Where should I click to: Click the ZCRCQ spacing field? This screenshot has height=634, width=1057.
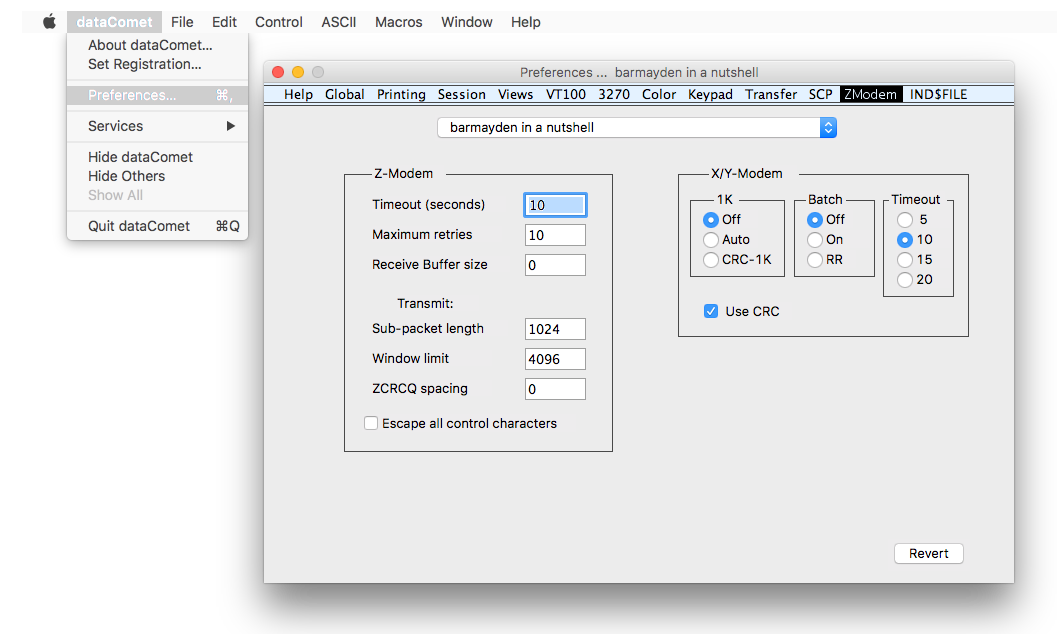(x=555, y=389)
